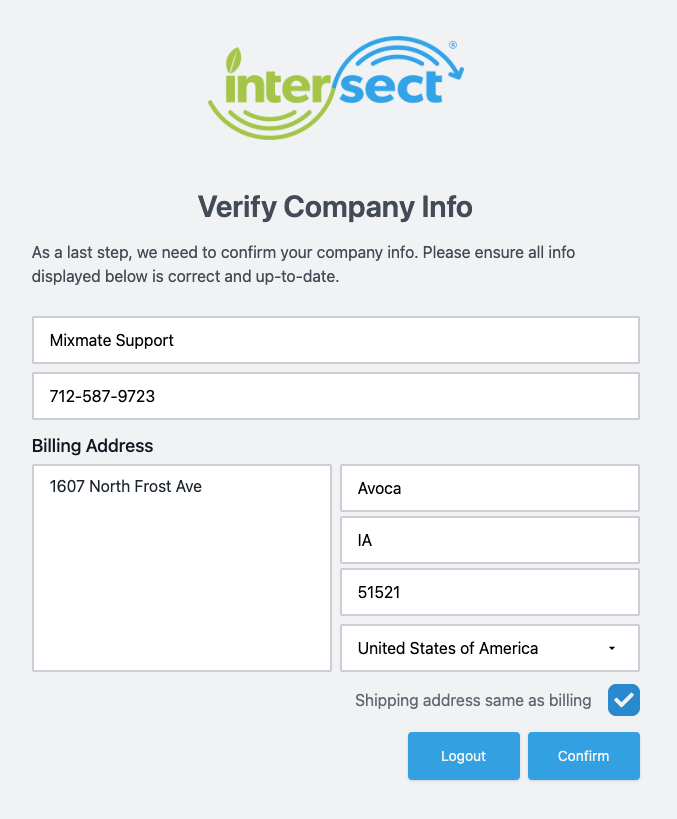The image size is (677, 819).
Task: Select the Avoca city field
Action: [x=489, y=488]
